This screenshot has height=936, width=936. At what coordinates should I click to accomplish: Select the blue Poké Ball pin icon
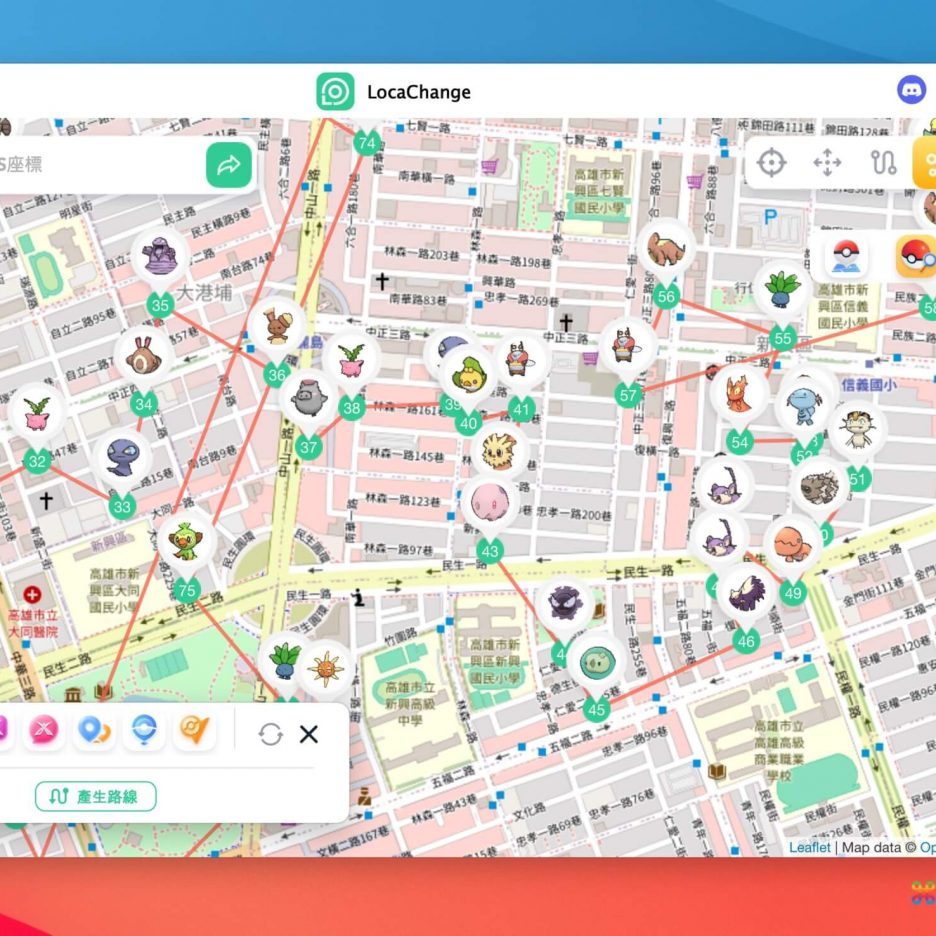(144, 732)
